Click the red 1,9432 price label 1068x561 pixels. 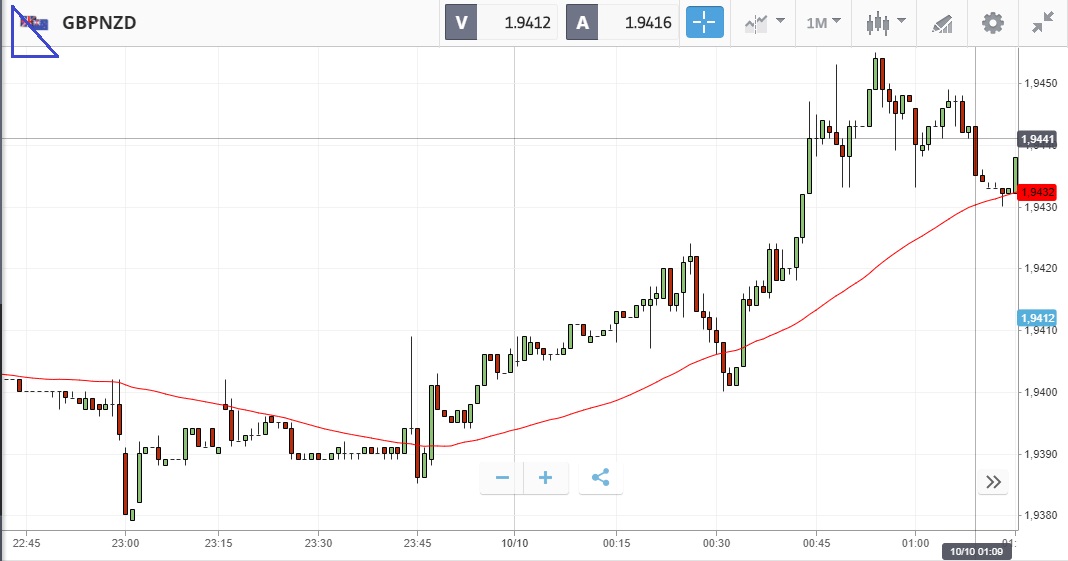coord(1037,191)
